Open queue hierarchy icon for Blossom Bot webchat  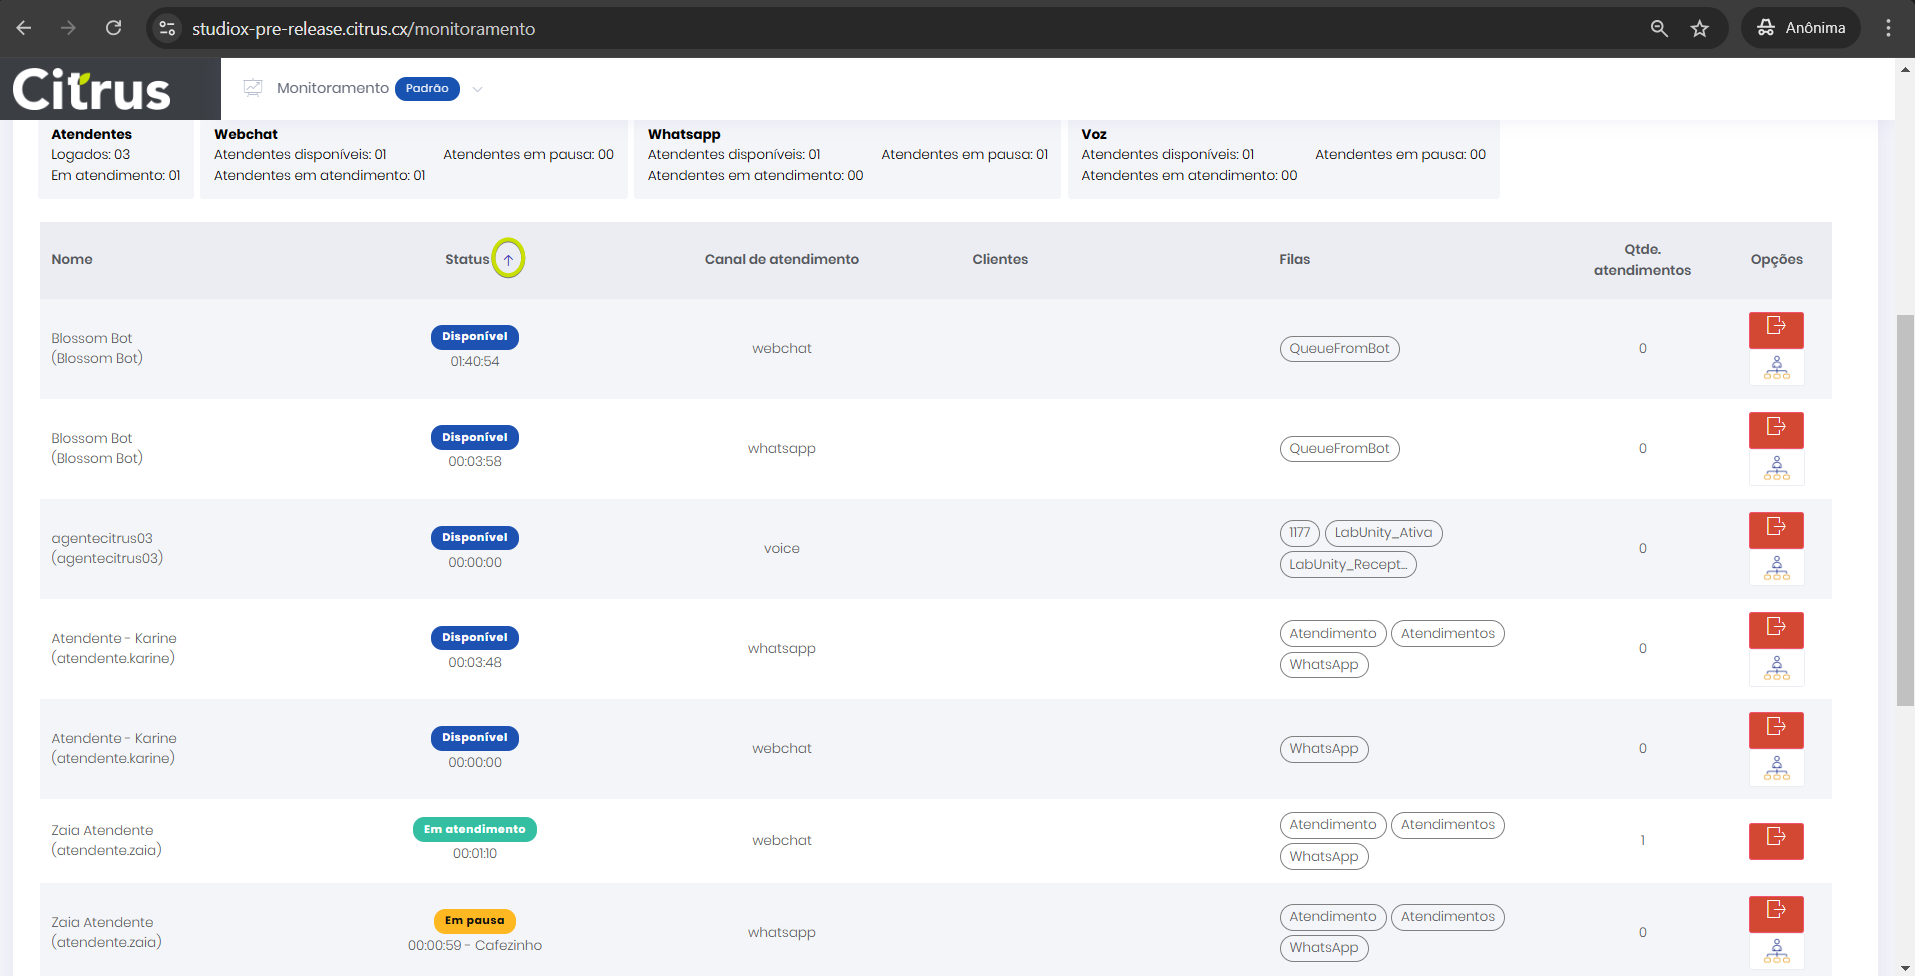(1776, 368)
